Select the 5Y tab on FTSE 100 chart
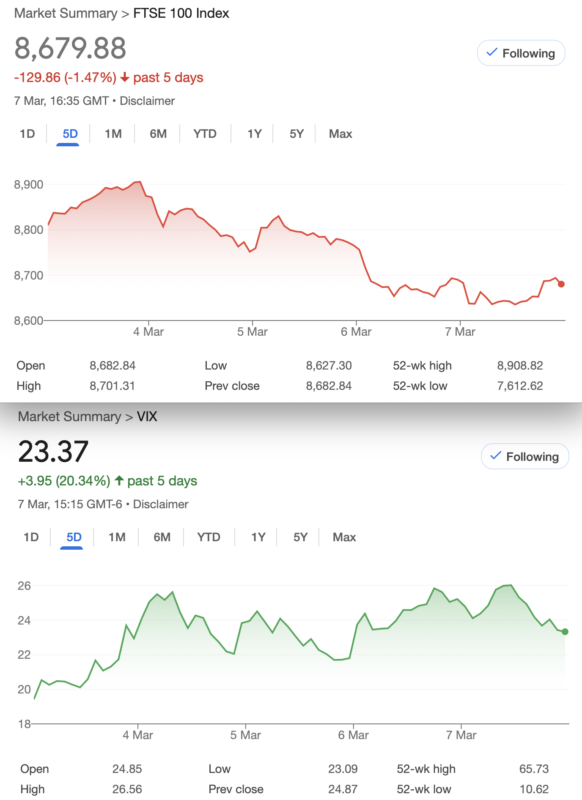Viewport: 582px width, 800px height. pos(296,134)
